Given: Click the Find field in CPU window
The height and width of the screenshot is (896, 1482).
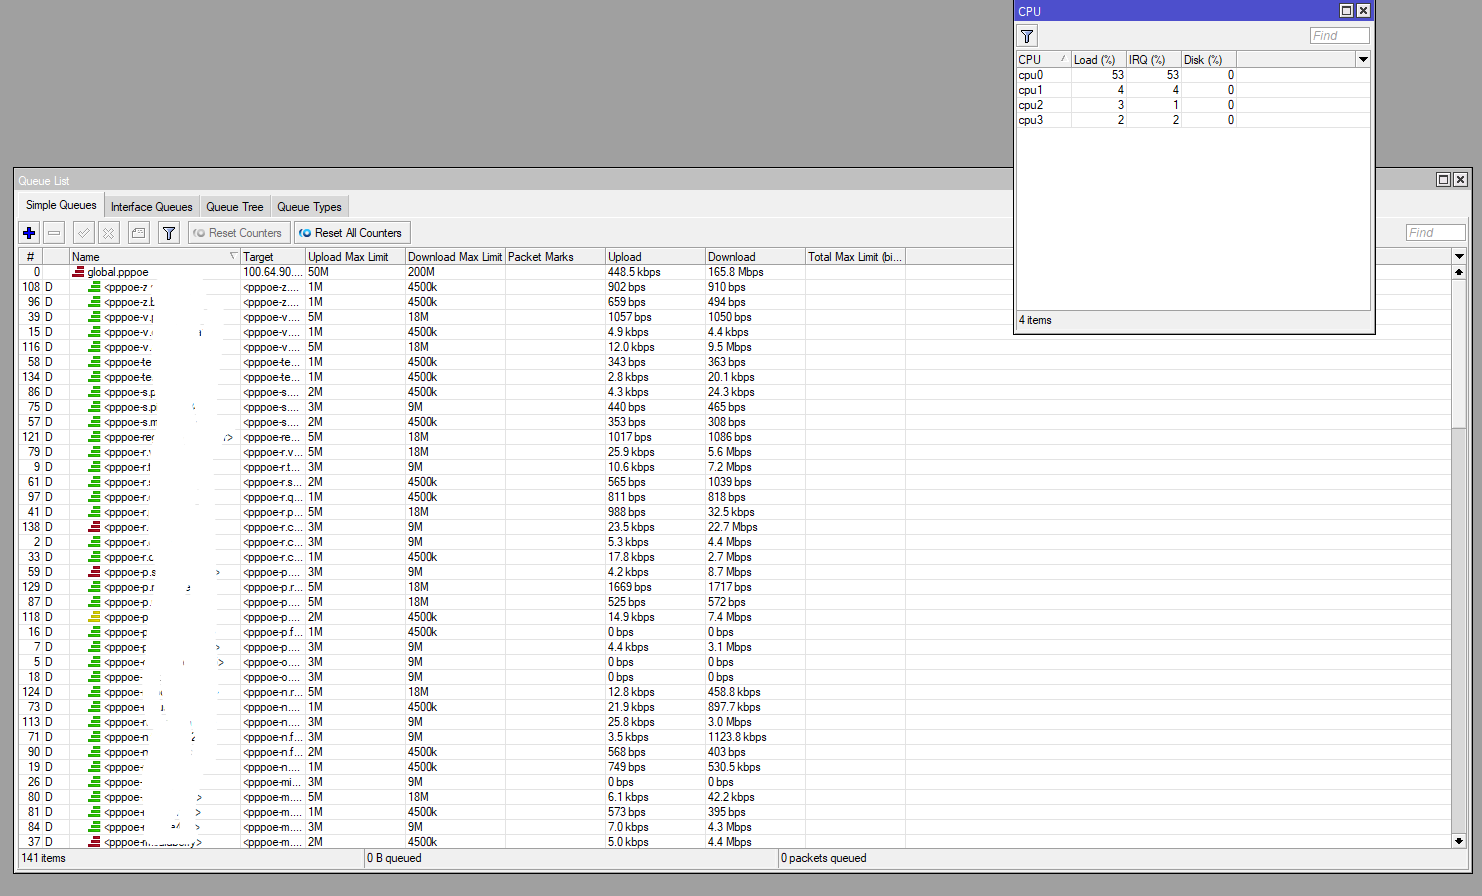Looking at the screenshot, I should (1339, 36).
